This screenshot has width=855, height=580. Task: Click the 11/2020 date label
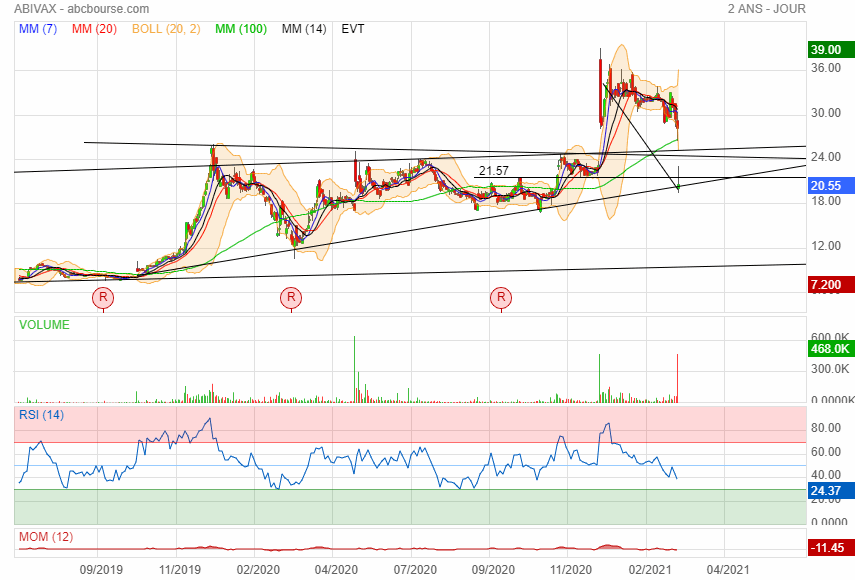571,570
